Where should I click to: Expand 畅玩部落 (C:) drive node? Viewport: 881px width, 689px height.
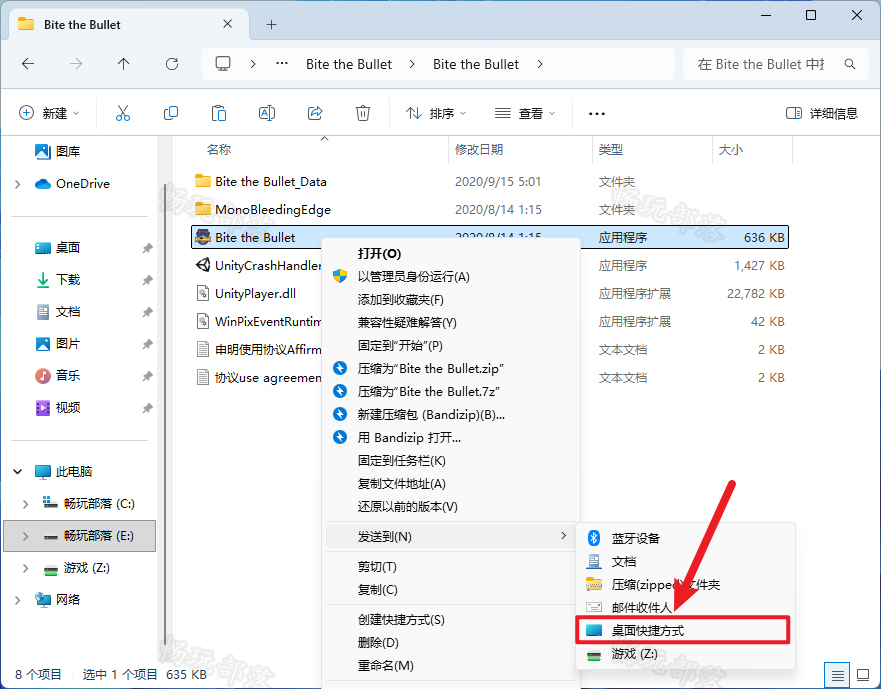click(25, 504)
